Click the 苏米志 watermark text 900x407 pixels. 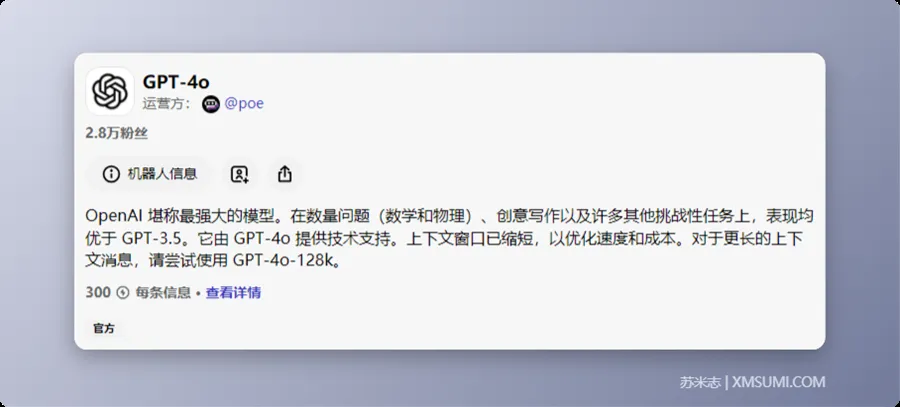699,382
